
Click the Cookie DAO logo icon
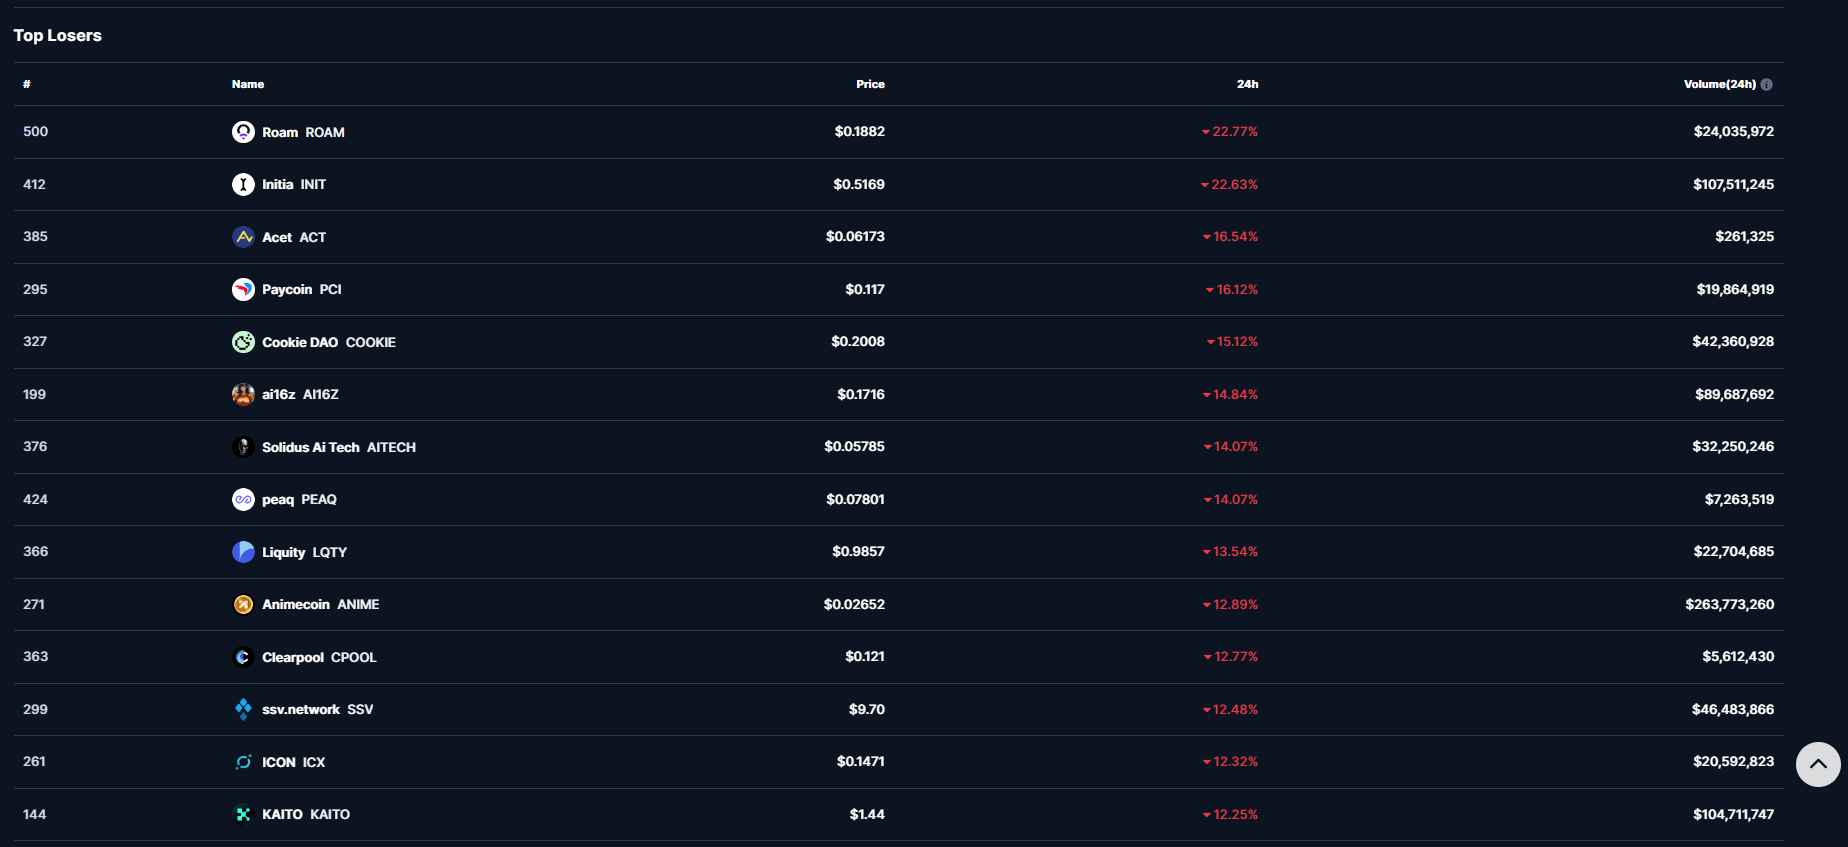coord(243,342)
